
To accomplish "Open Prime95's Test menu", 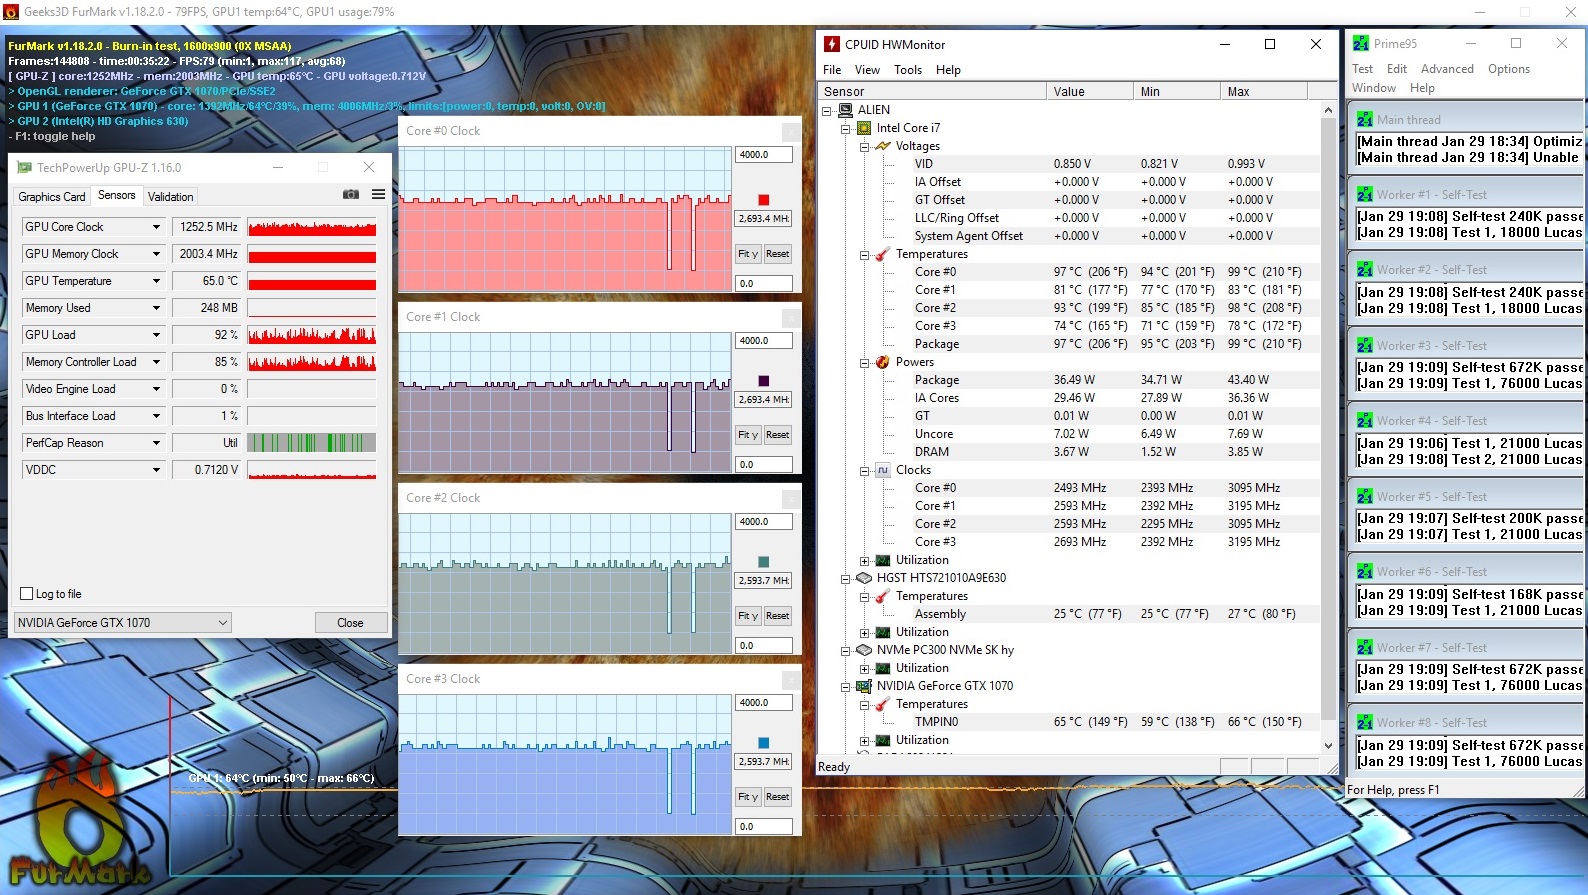I will [1363, 69].
